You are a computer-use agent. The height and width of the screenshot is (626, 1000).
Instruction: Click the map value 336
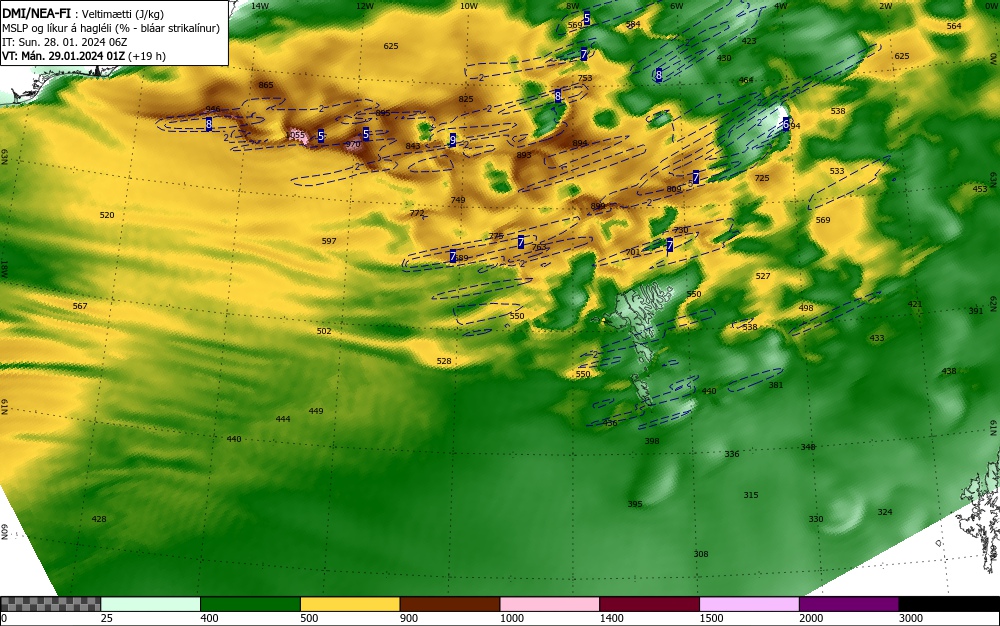(x=732, y=454)
